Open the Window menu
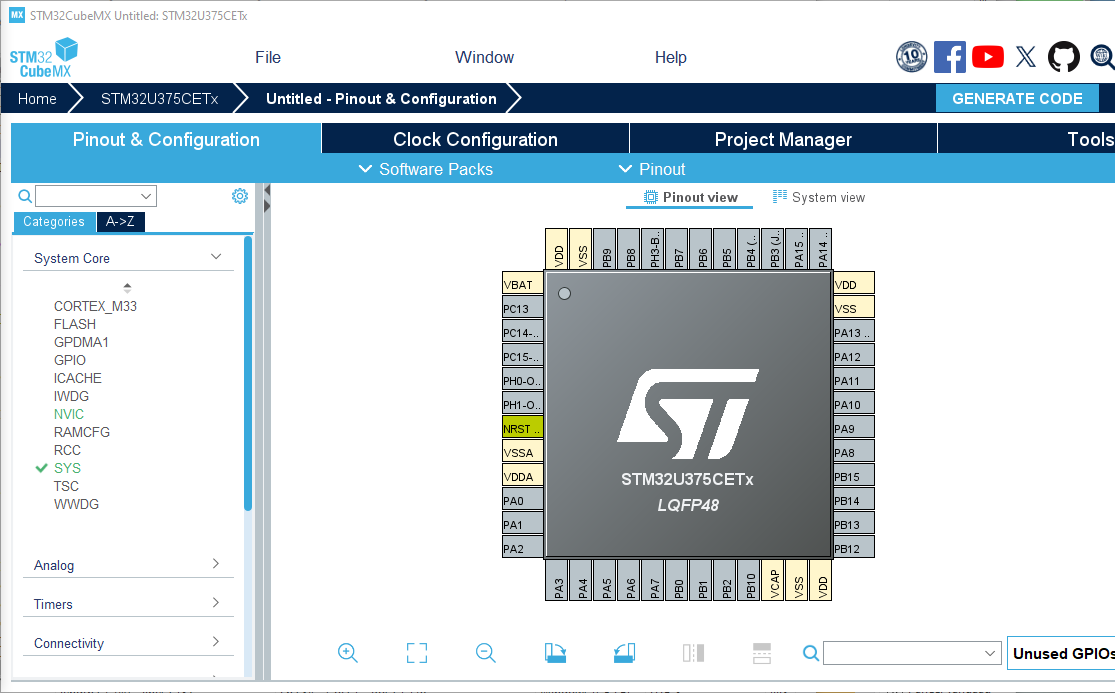The image size is (1115, 693). pyautogui.click(x=484, y=58)
